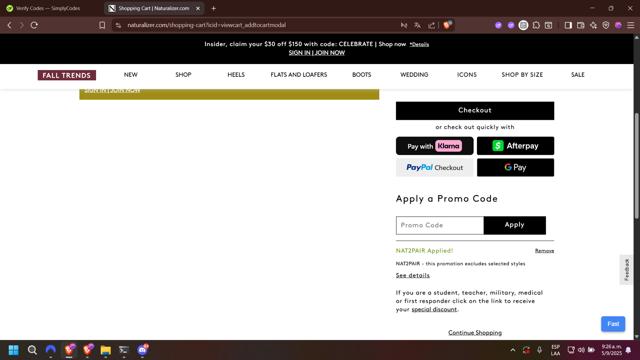
Task: Click the blue Fast checkout button
Action: (613, 324)
